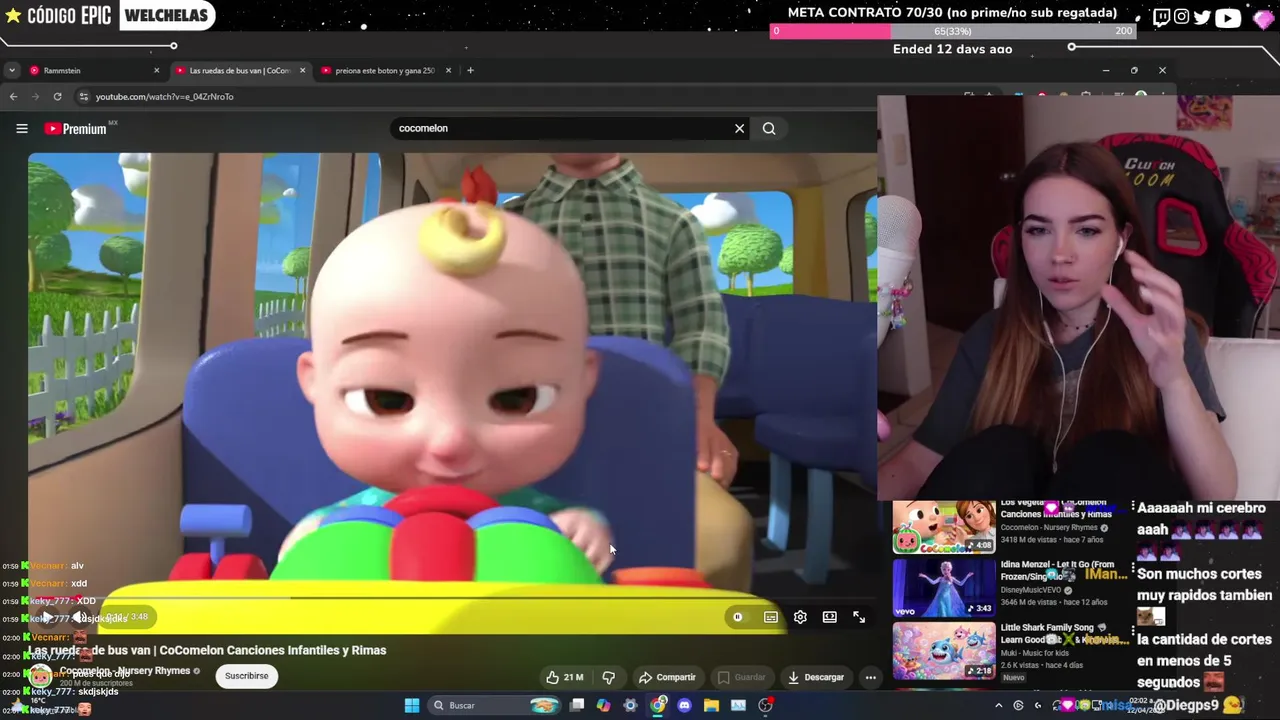Close the presiona este boton tab
Viewport: 1280px width, 720px height.
coord(448,70)
